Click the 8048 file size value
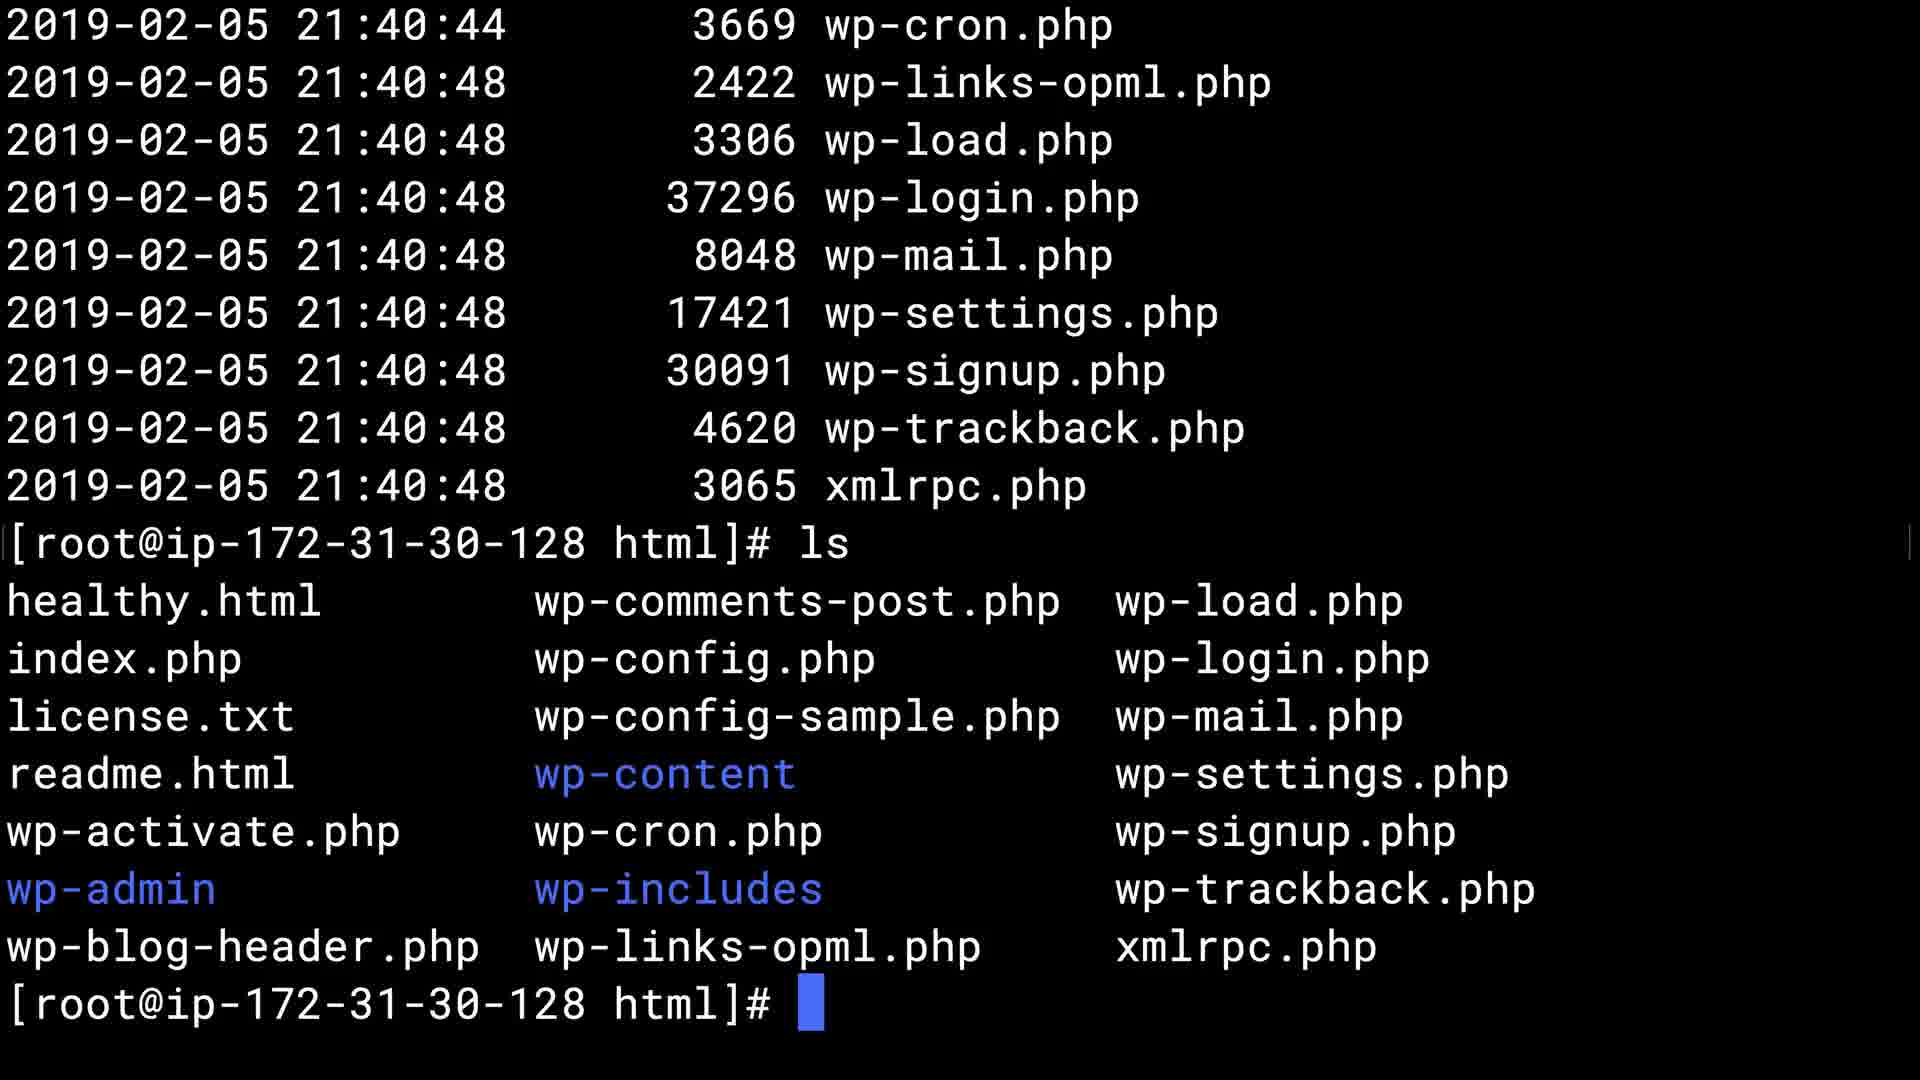This screenshot has height=1080, width=1920. click(x=745, y=256)
